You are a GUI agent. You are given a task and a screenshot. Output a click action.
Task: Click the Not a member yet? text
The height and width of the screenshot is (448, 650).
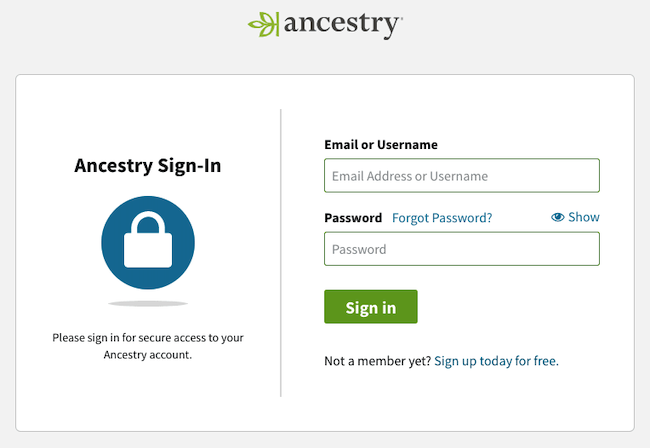tap(378, 361)
